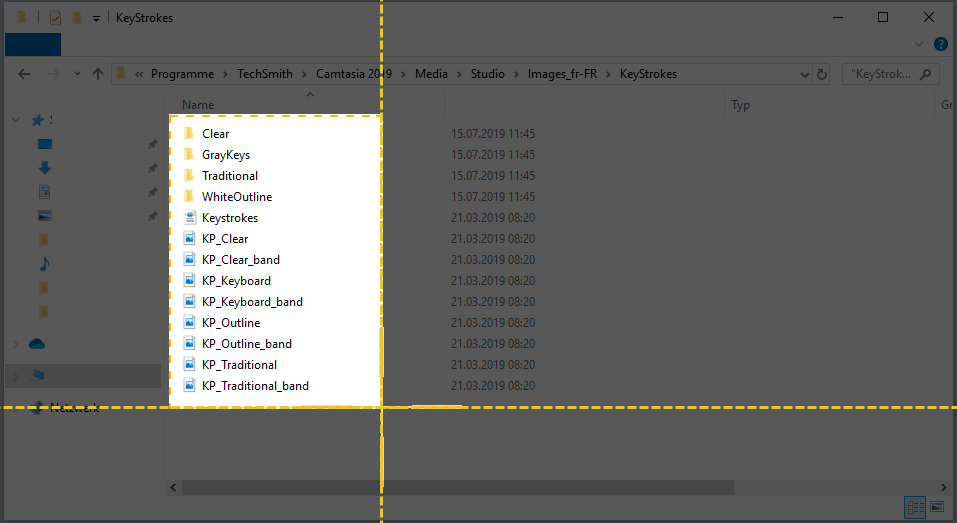
Task: Select This PC icon in sidebar
Action: pos(38,375)
